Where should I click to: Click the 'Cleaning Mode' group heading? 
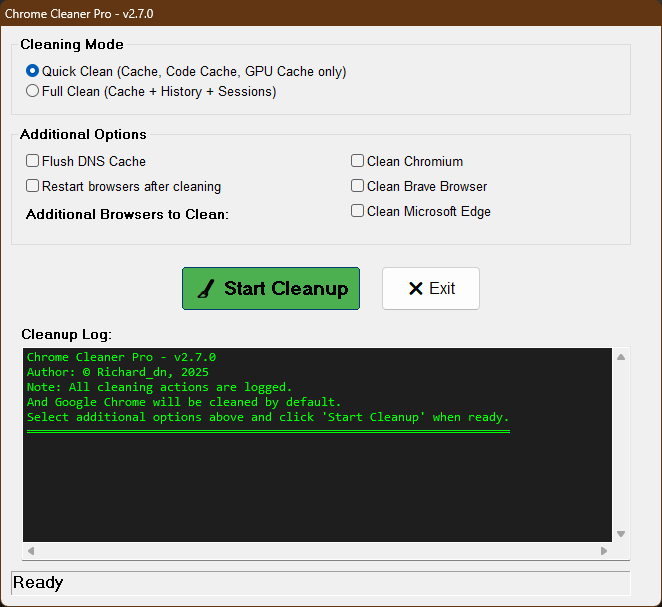pos(72,44)
